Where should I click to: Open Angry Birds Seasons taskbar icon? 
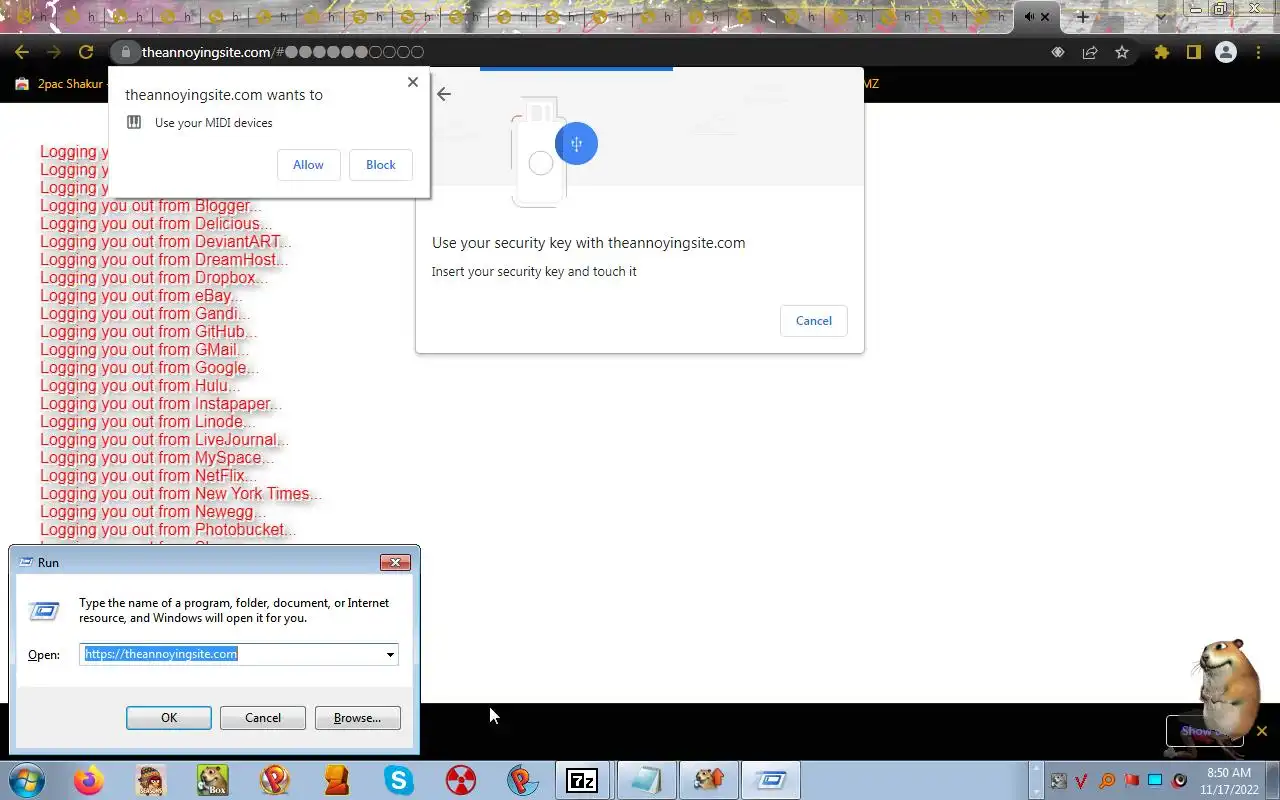151,780
